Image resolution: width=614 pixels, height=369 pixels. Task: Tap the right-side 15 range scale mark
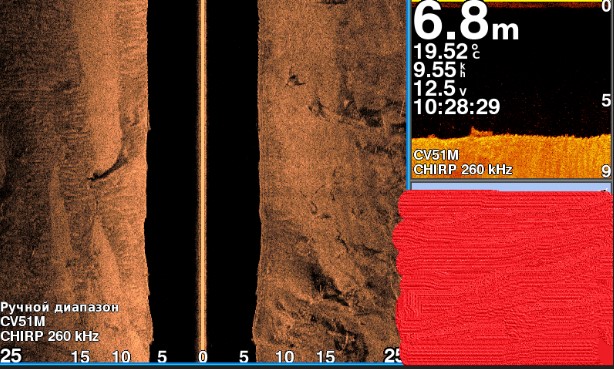[326, 357]
